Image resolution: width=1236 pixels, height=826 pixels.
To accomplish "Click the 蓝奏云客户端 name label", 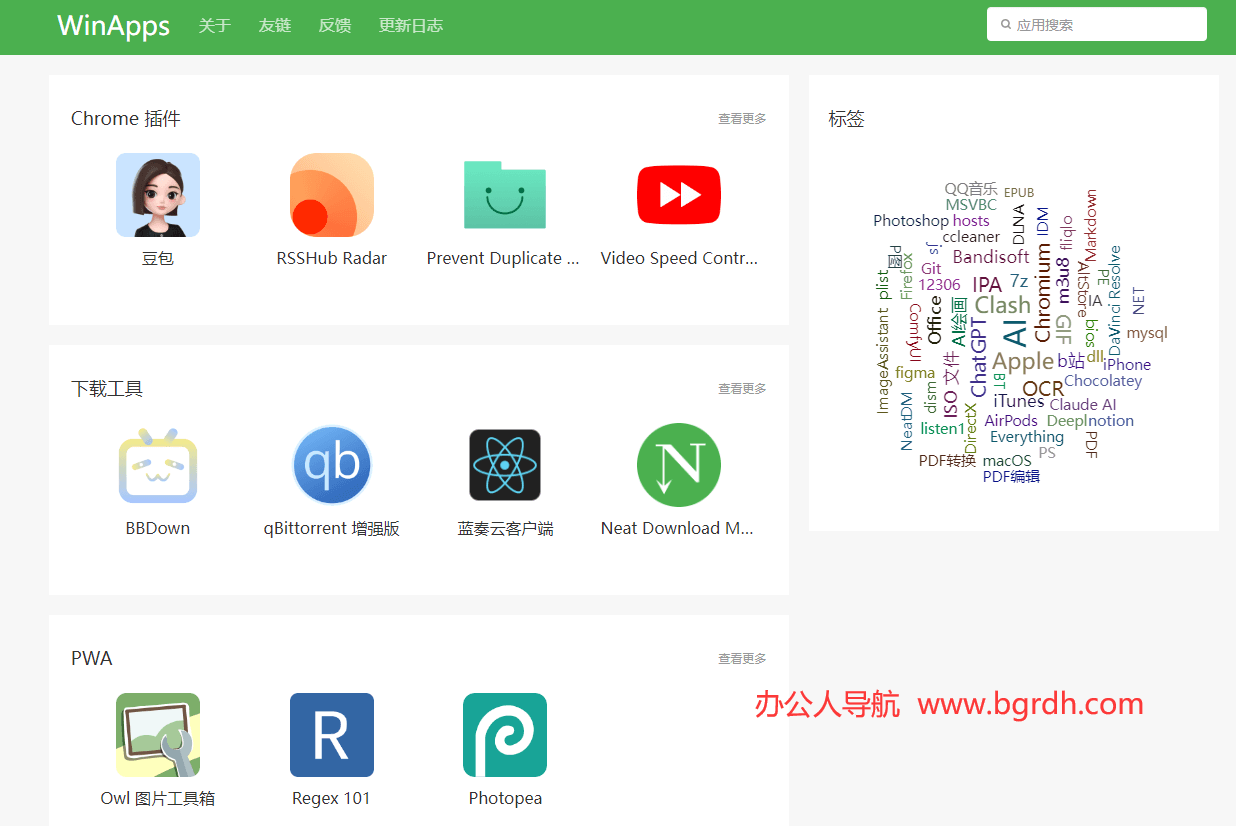I will click(505, 528).
